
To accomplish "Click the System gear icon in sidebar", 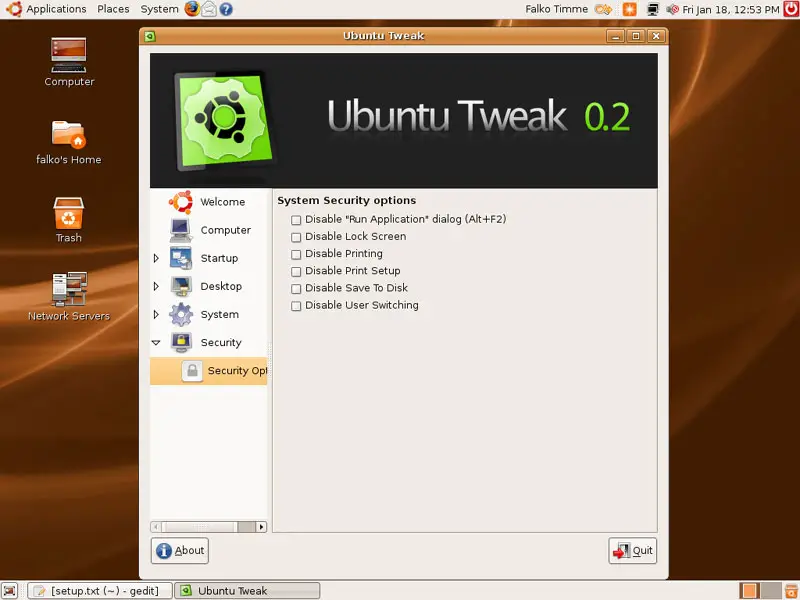I will [181, 314].
